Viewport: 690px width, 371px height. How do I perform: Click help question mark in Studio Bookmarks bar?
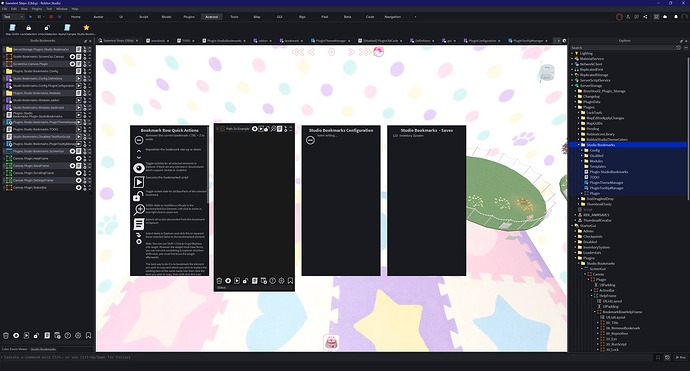tap(68, 335)
